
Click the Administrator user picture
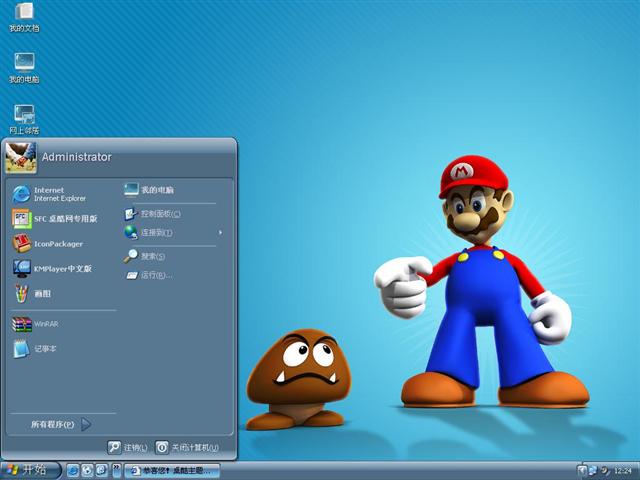[x=21, y=157]
